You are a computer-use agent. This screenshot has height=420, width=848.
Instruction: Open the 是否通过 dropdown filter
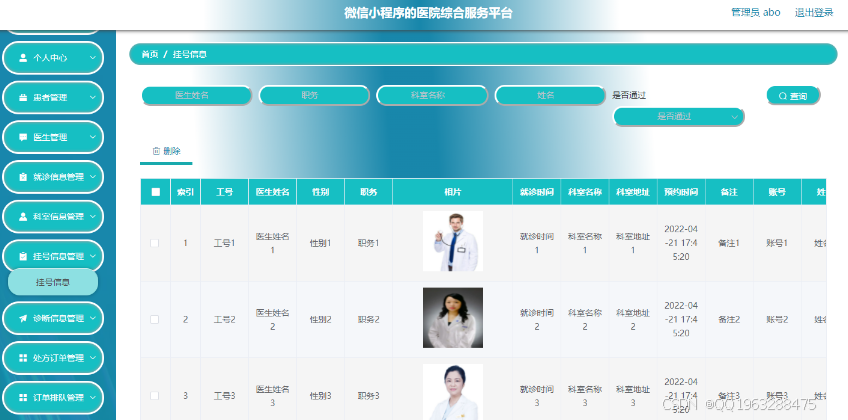pos(678,116)
